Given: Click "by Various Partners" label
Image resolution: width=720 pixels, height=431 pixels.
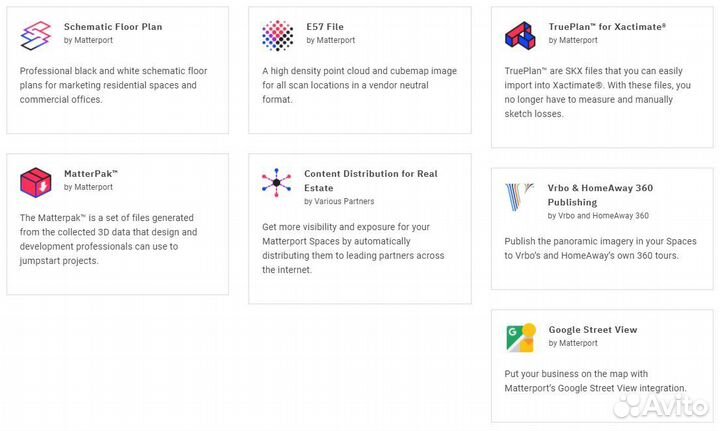Looking at the screenshot, I should tap(339, 202).
